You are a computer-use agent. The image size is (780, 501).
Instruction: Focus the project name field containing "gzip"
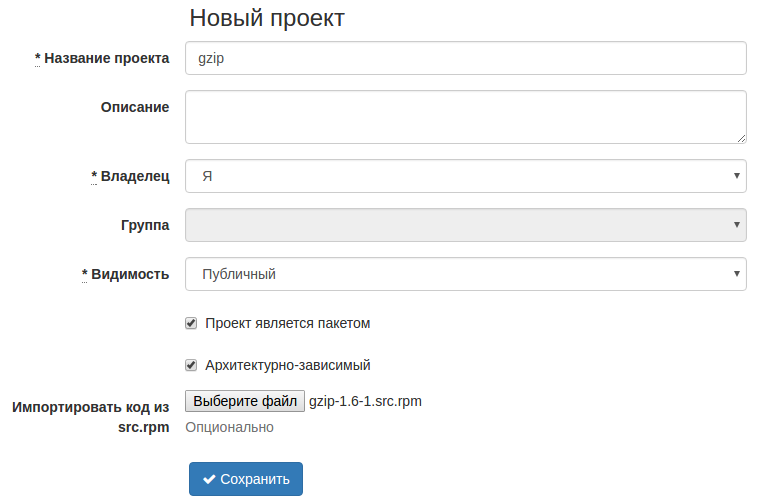tap(465, 58)
